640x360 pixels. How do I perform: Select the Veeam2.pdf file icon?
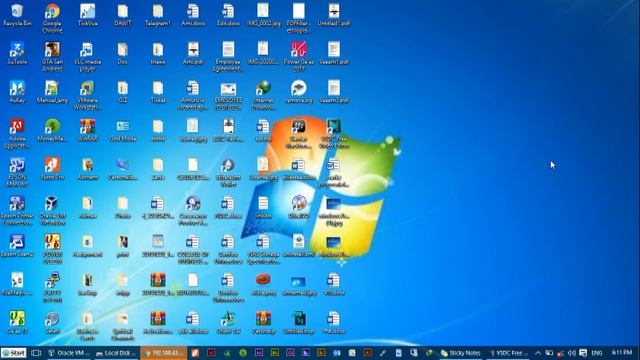[x=334, y=91]
